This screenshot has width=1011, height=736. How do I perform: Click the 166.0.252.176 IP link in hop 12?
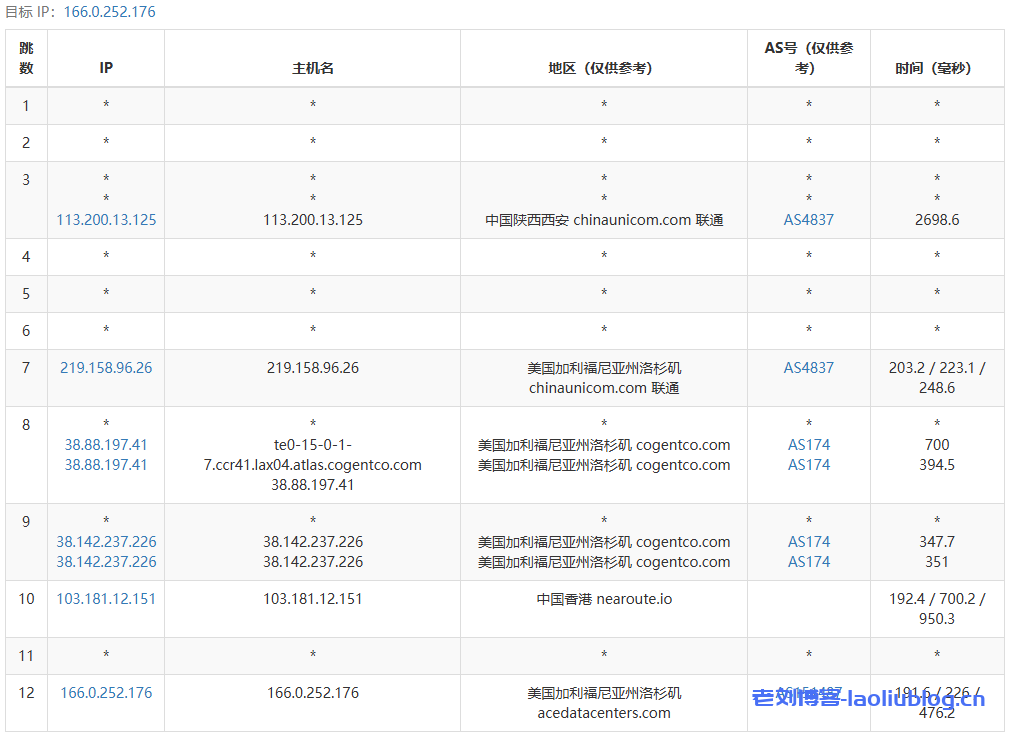(106, 693)
